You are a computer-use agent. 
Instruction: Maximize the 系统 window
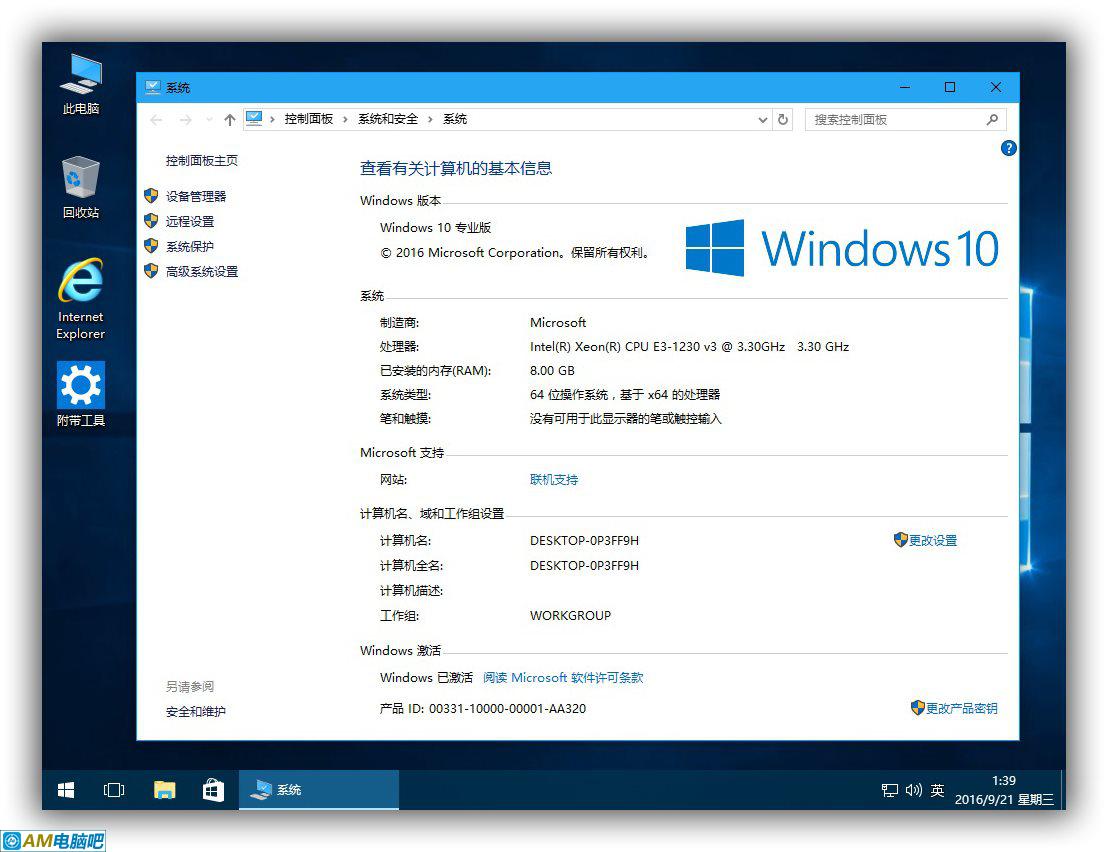pyautogui.click(x=950, y=87)
